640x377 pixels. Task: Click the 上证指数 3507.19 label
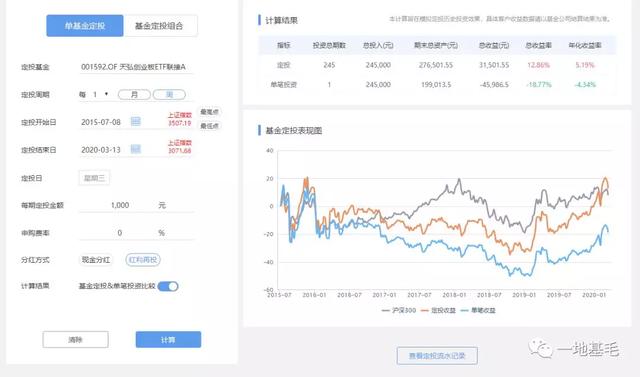pos(180,119)
